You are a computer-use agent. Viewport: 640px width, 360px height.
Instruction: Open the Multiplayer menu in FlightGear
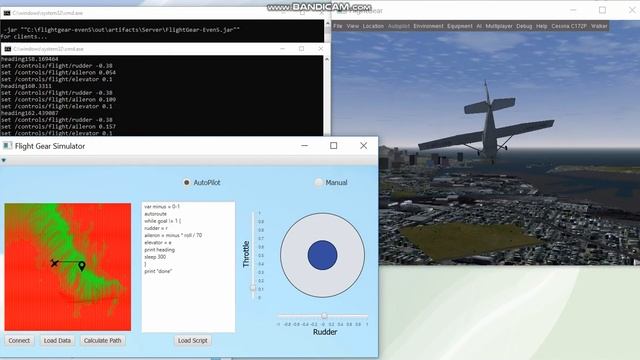click(x=499, y=26)
